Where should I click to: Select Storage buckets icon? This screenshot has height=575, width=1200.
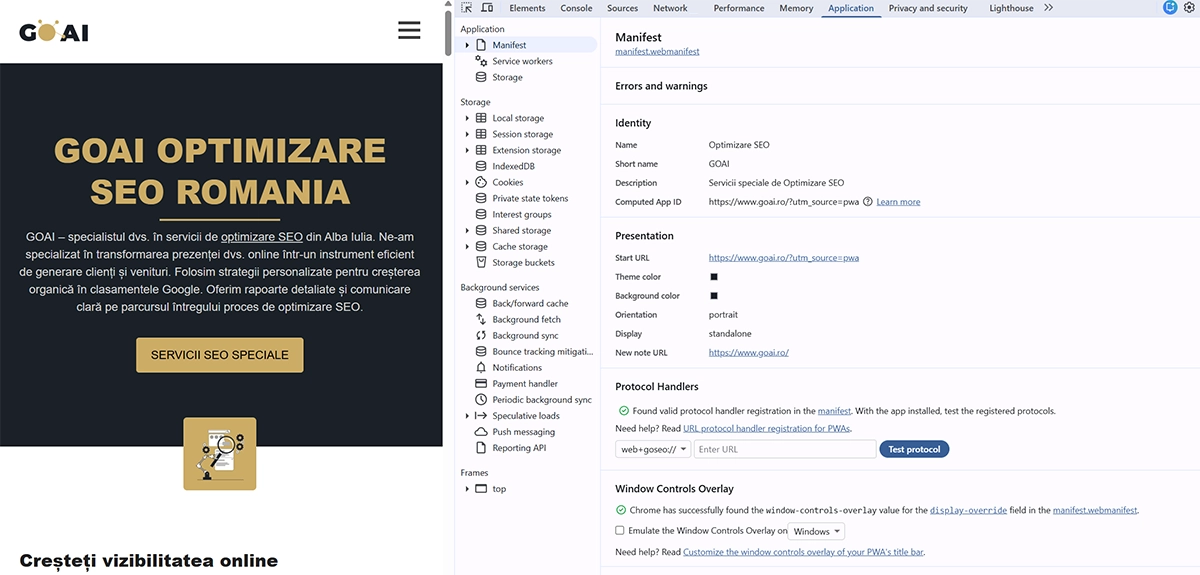point(481,262)
